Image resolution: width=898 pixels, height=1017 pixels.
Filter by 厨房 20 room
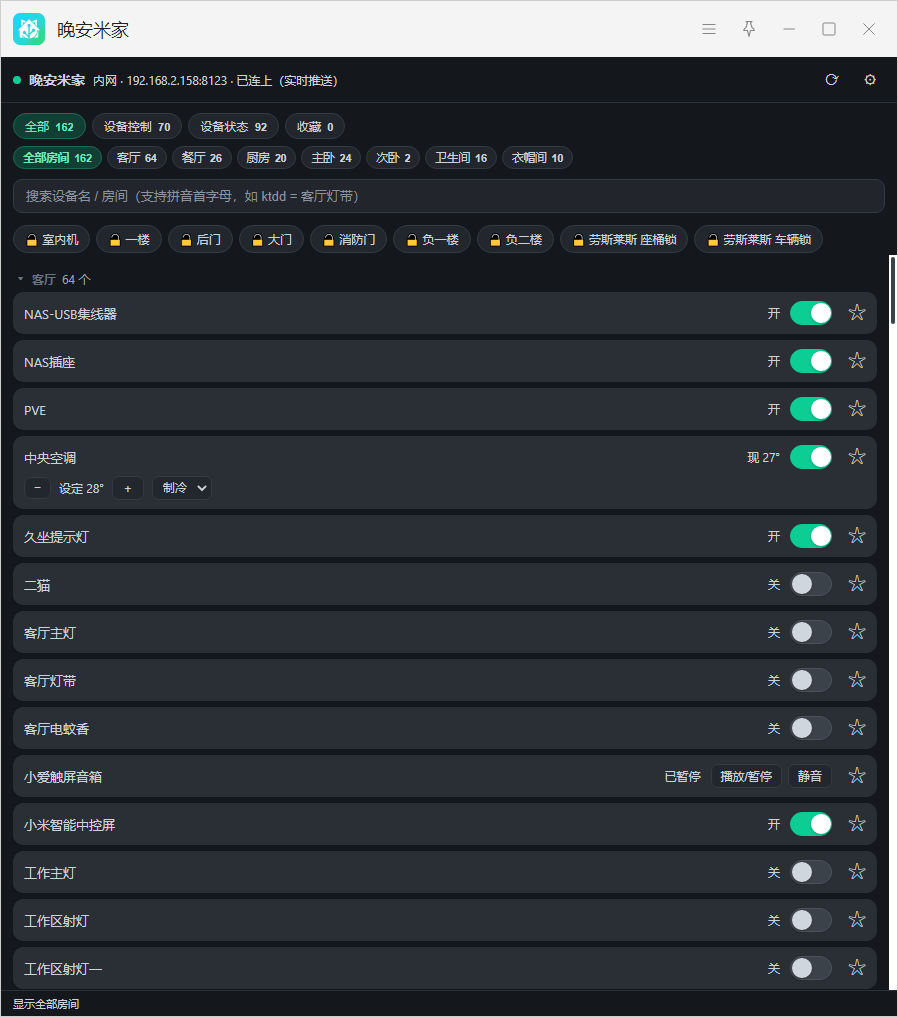(266, 158)
